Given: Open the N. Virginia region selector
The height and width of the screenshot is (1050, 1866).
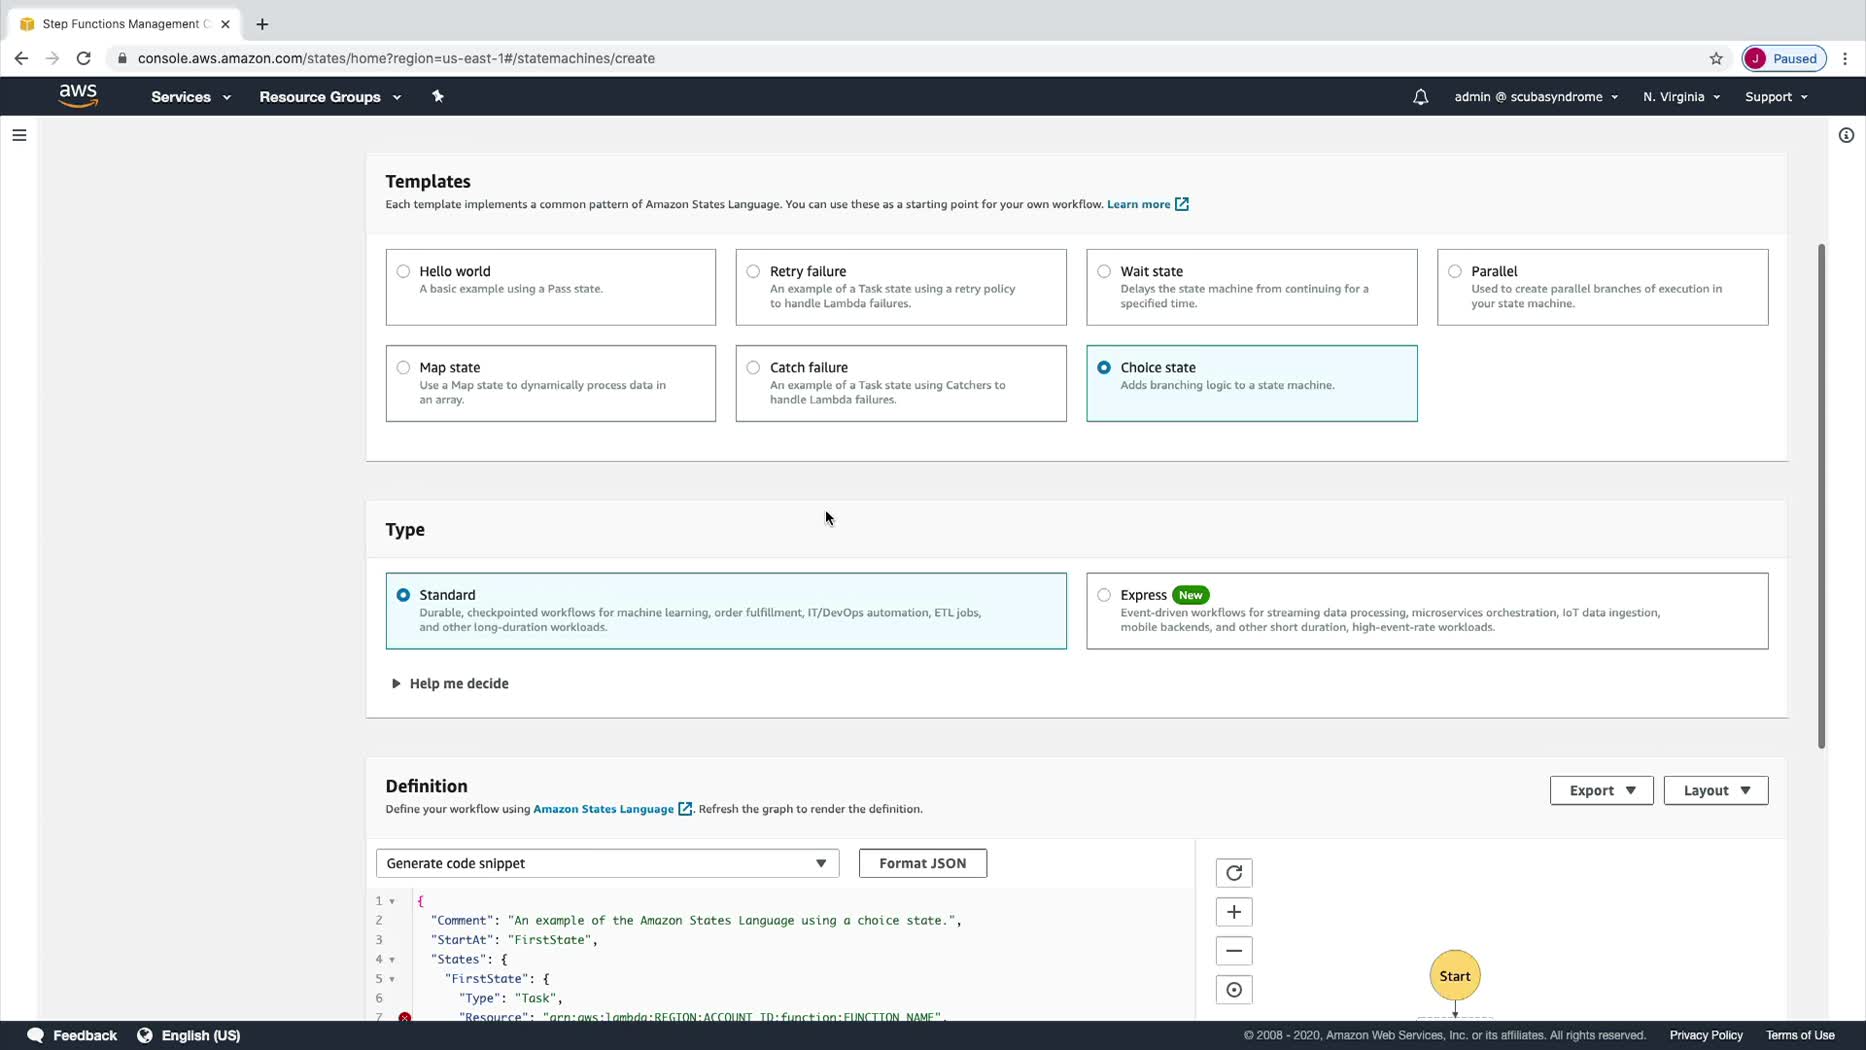Looking at the screenshot, I should pos(1681,97).
